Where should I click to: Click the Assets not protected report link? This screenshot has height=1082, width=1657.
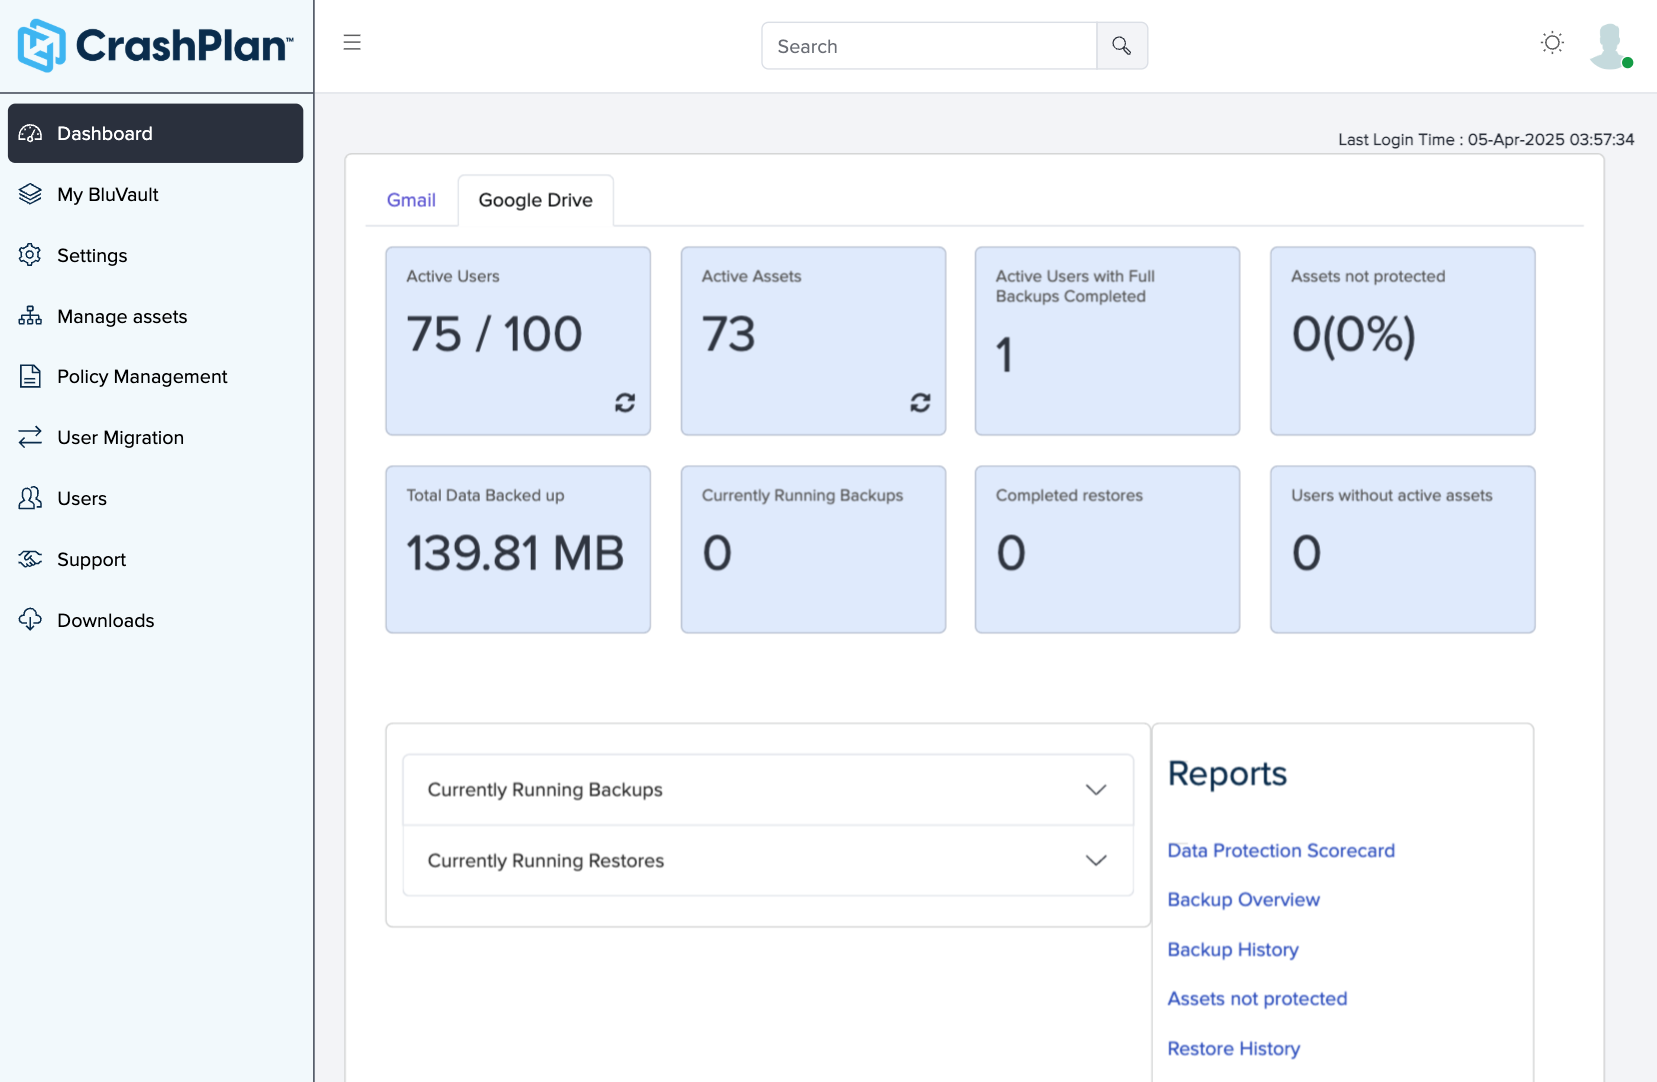click(x=1257, y=998)
